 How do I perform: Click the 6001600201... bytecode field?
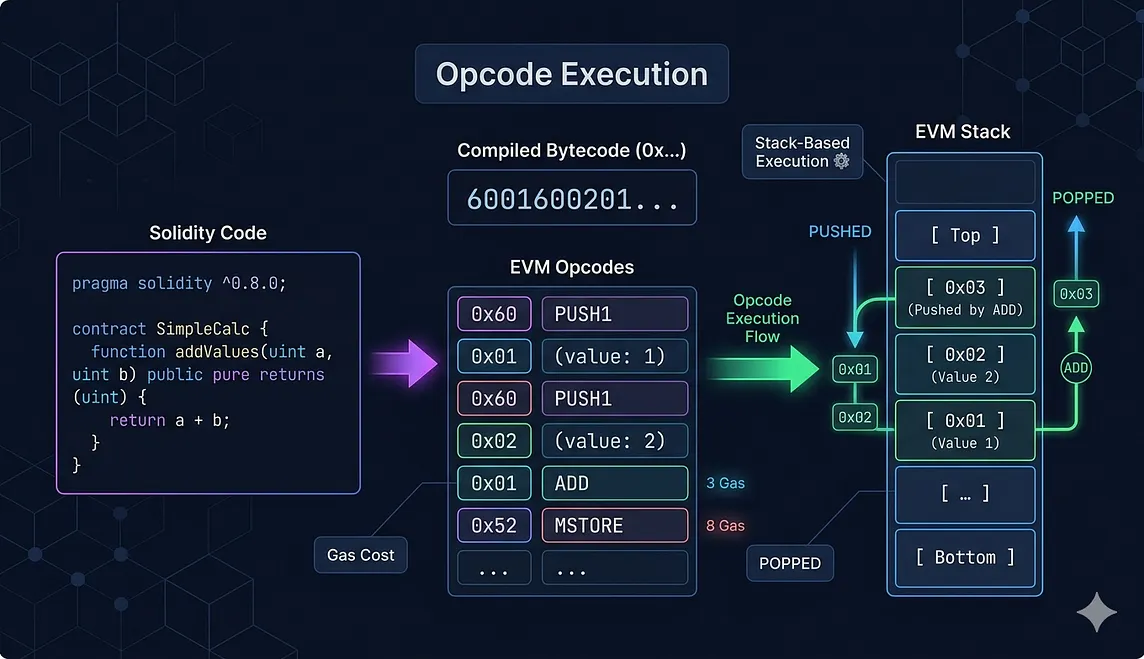click(572, 199)
